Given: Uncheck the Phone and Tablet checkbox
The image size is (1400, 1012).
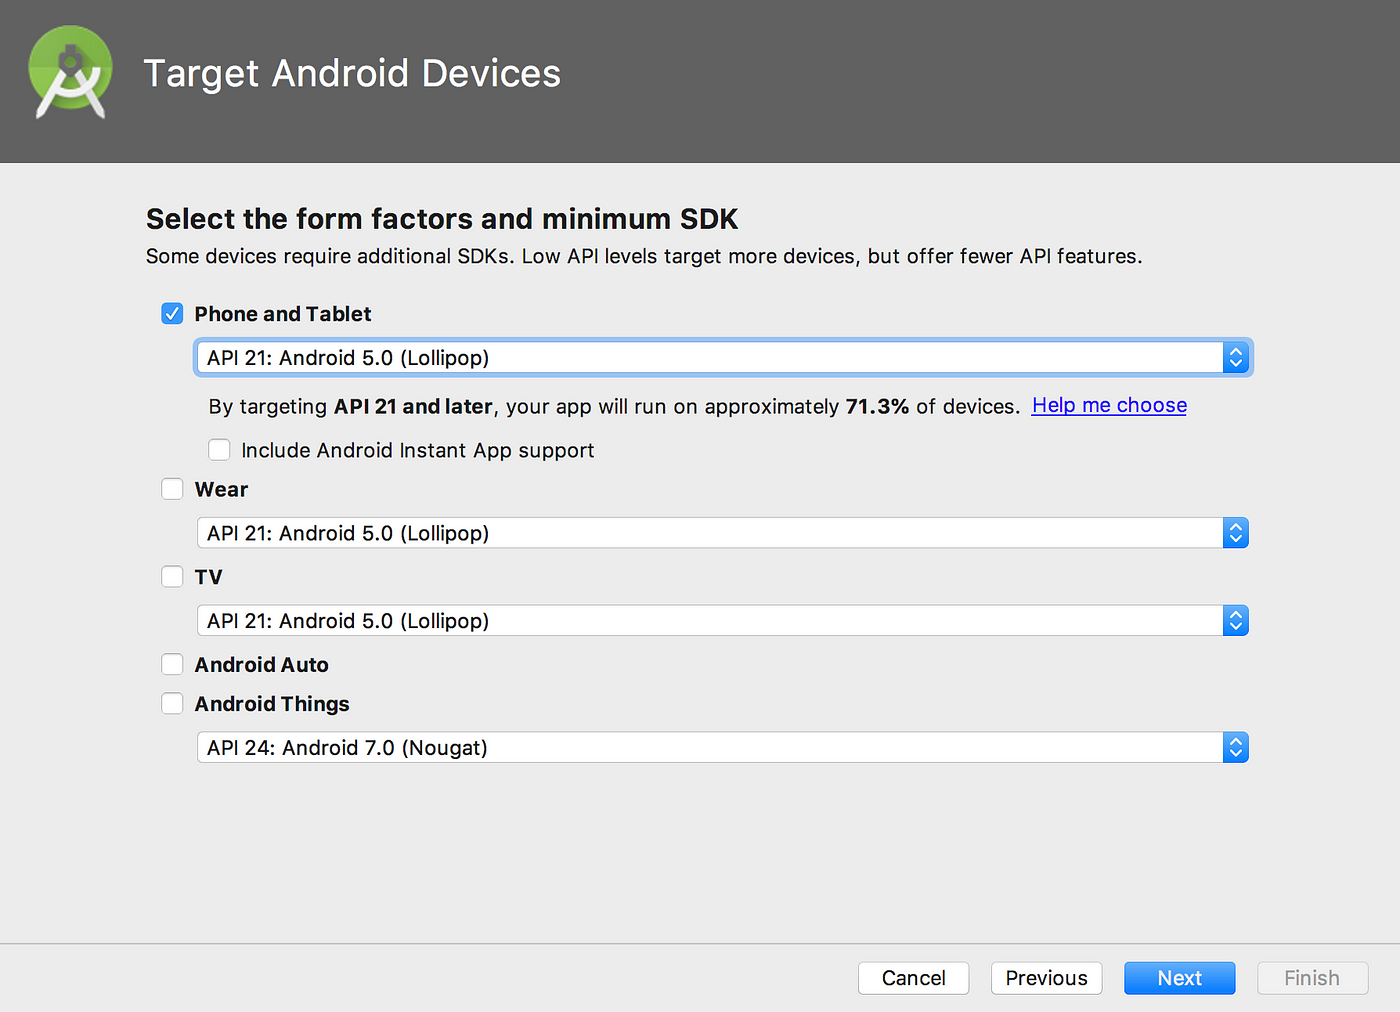Looking at the screenshot, I should (x=172, y=314).
